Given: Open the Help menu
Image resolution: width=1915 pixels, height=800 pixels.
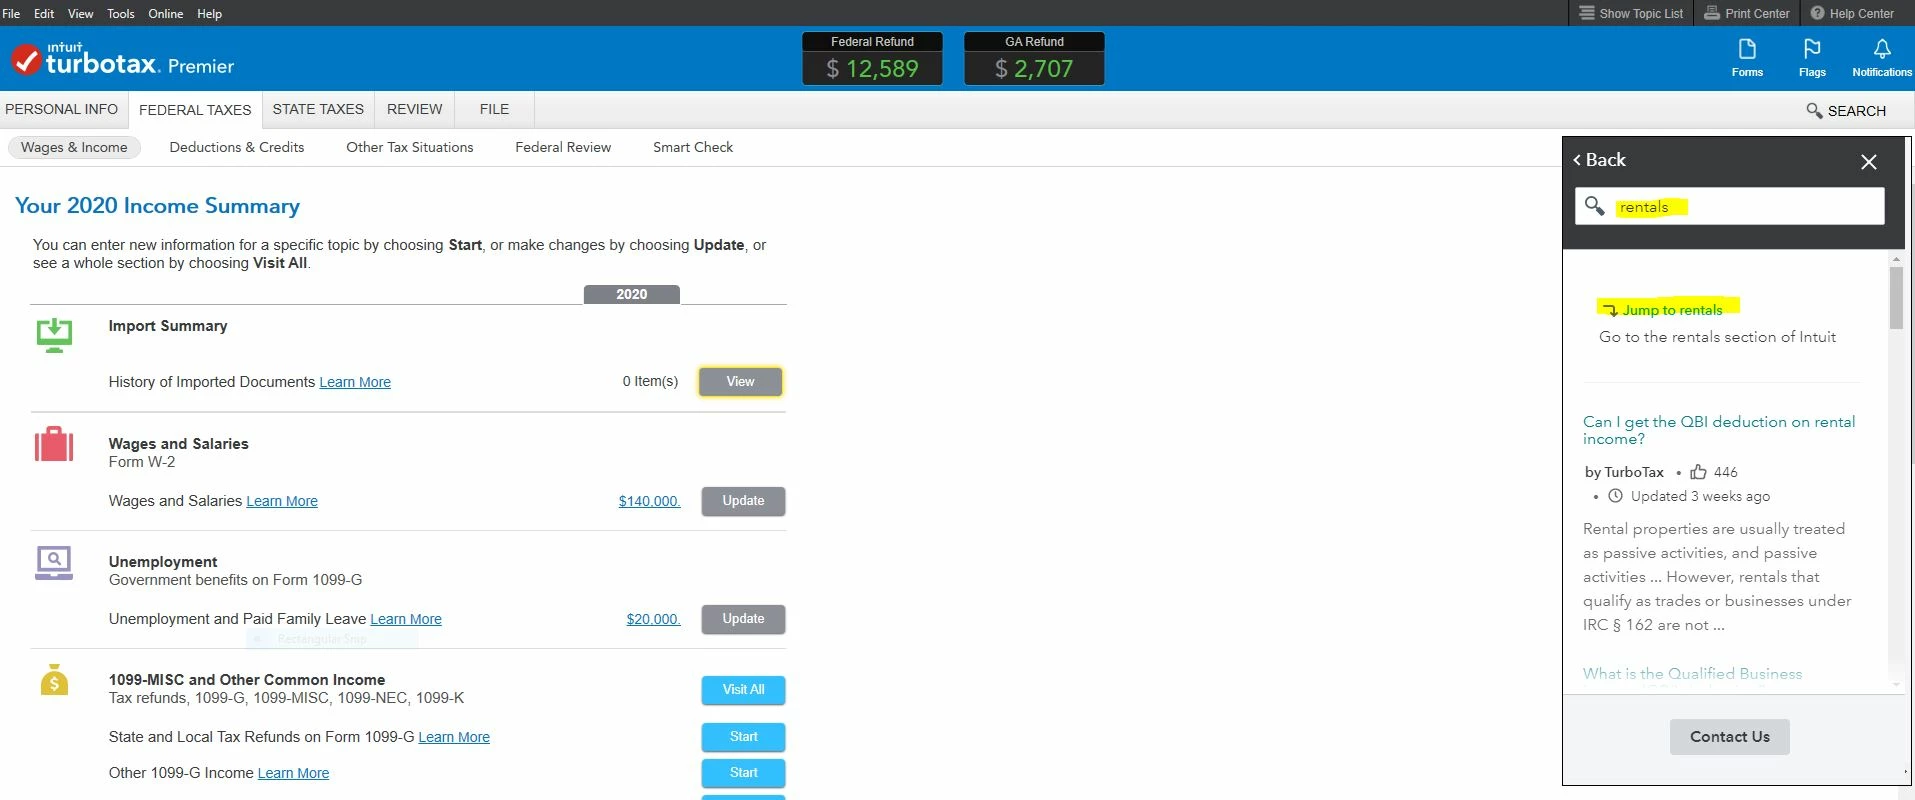Looking at the screenshot, I should [x=209, y=13].
